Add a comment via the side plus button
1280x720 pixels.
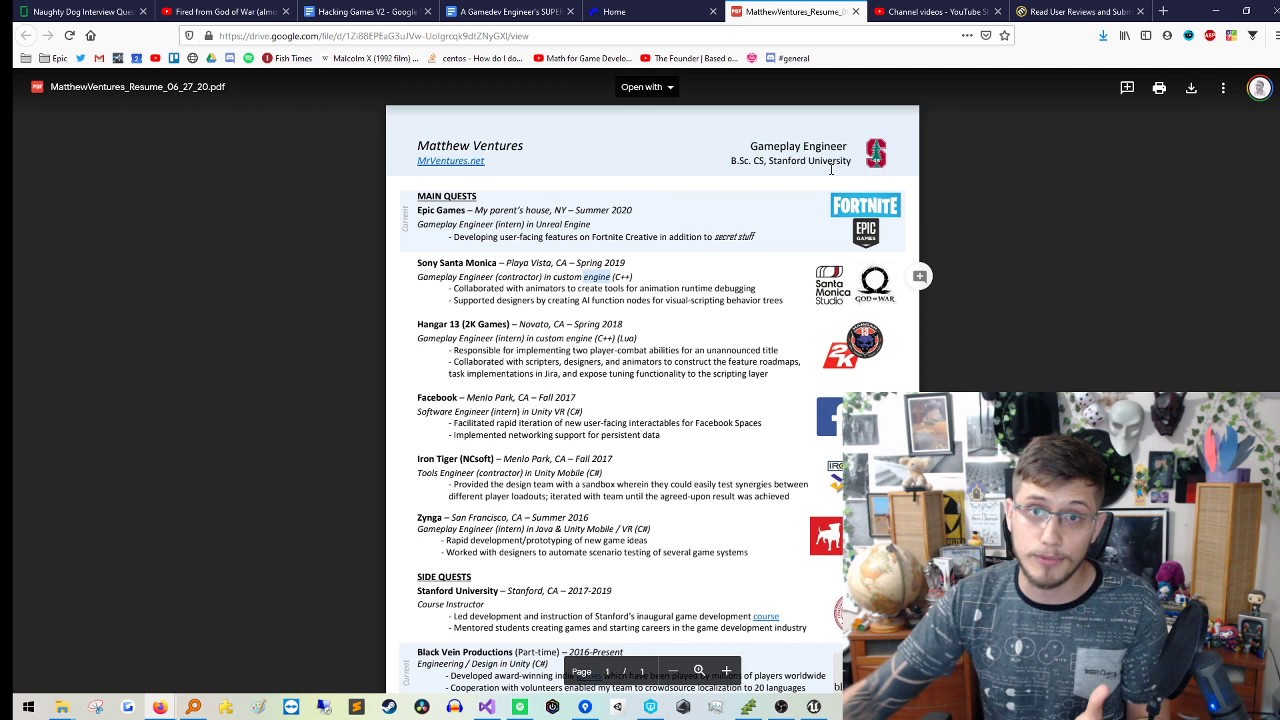click(919, 276)
